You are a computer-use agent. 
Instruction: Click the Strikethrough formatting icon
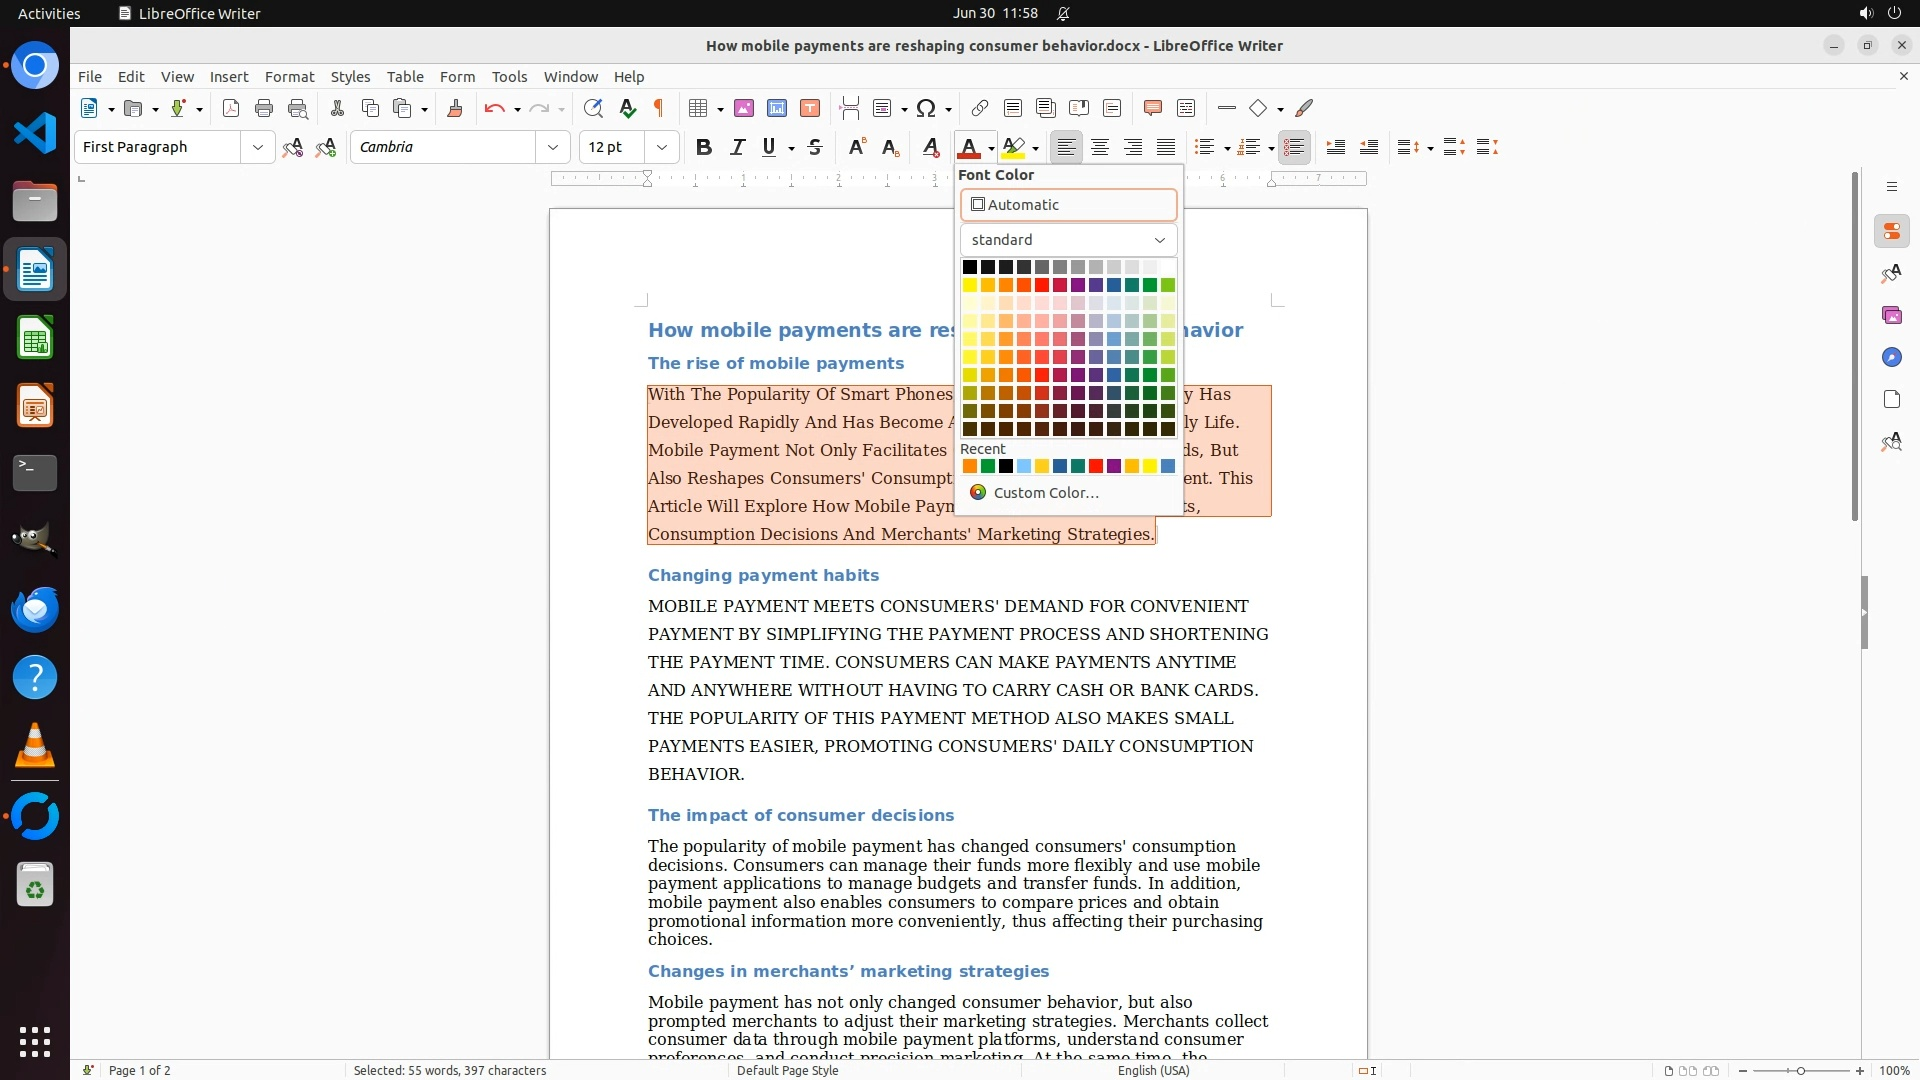[815, 147]
